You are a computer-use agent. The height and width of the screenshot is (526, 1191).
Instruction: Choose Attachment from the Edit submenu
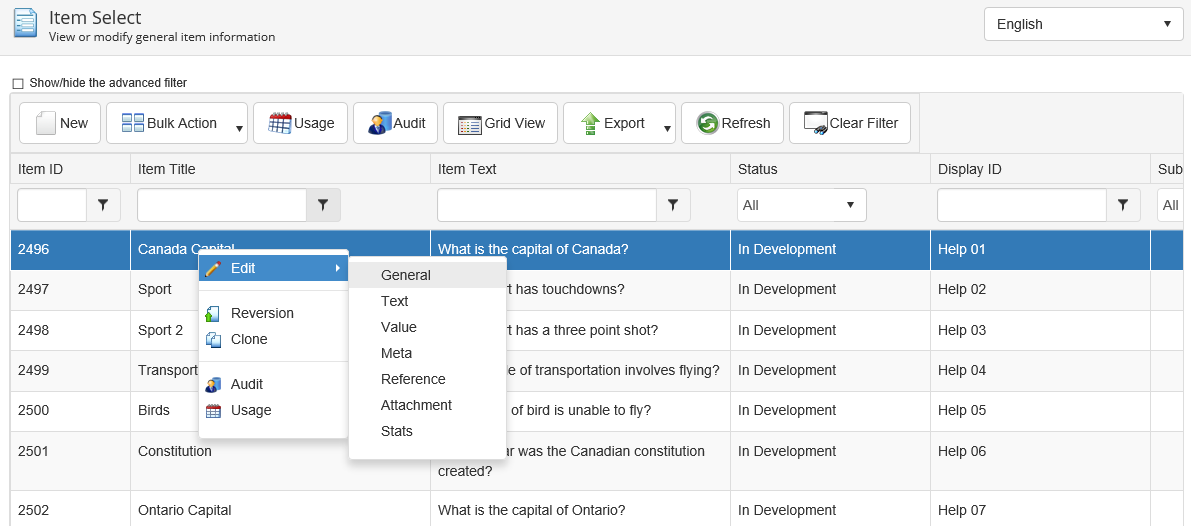[416, 405]
